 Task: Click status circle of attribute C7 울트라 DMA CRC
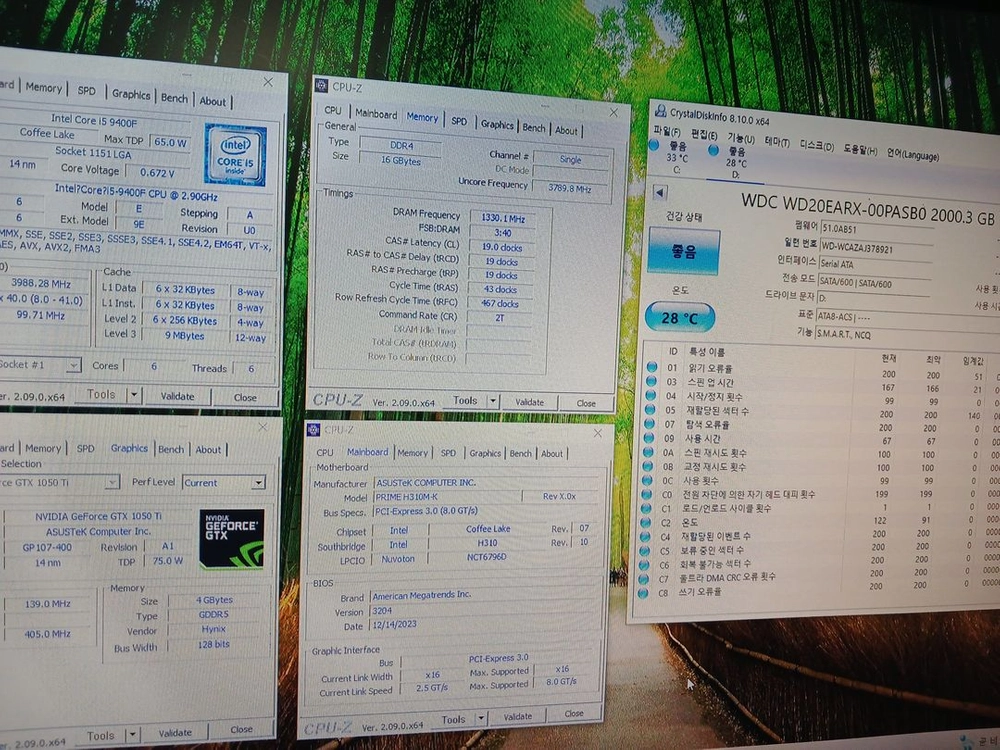coord(644,578)
